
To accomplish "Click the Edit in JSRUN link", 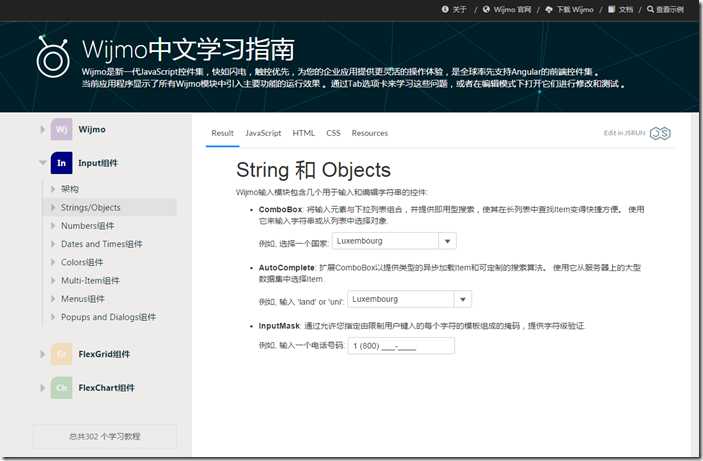I will point(624,133).
